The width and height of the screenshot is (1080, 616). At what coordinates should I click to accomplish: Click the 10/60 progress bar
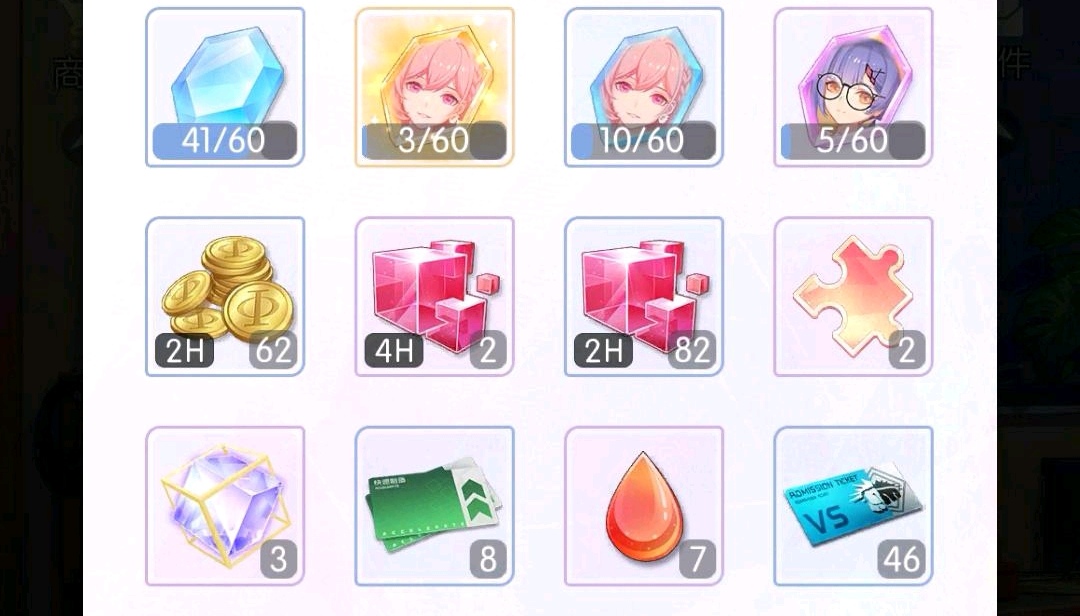coord(643,141)
